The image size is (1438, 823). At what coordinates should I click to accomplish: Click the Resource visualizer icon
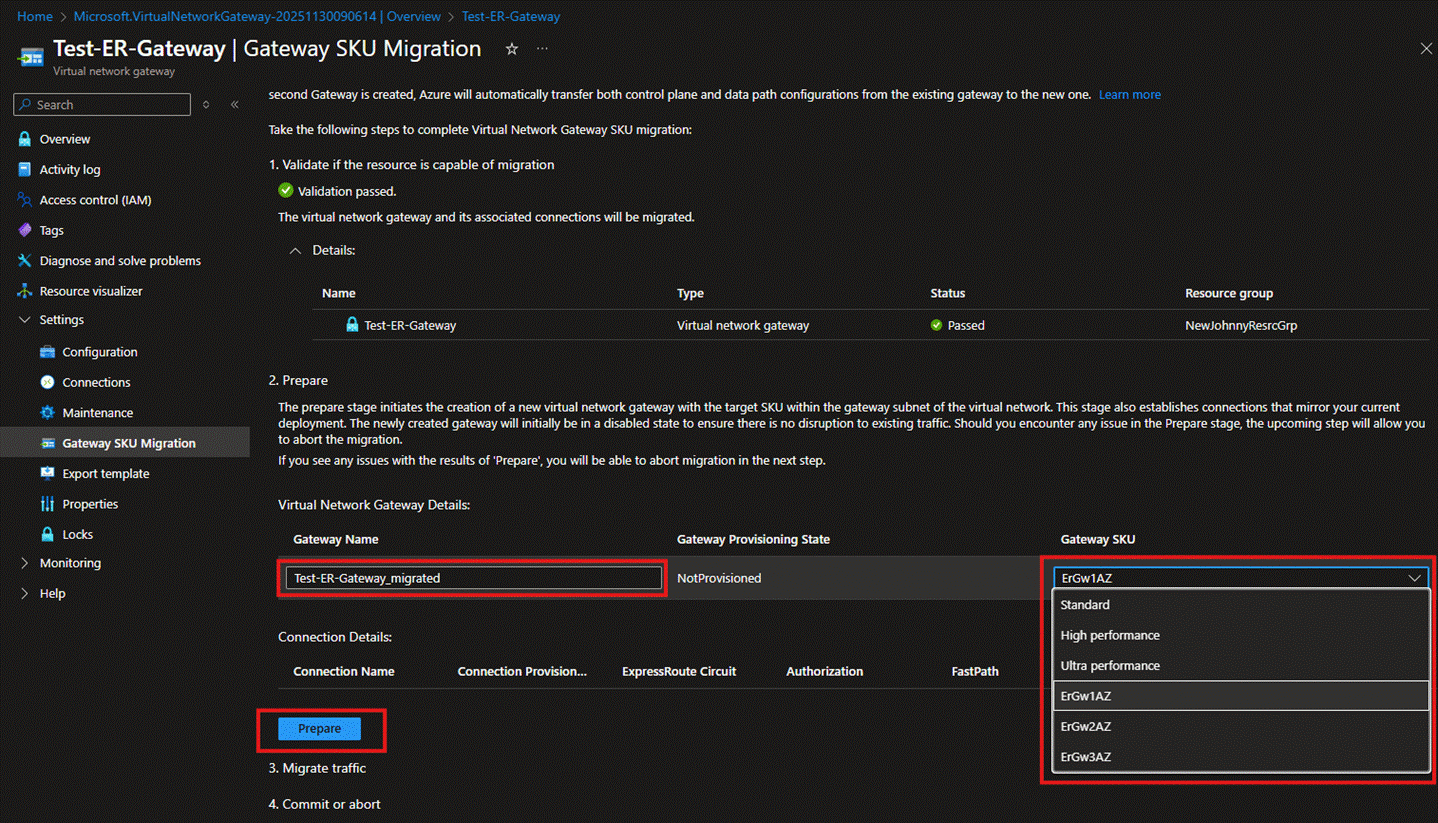[x=25, y=291]
